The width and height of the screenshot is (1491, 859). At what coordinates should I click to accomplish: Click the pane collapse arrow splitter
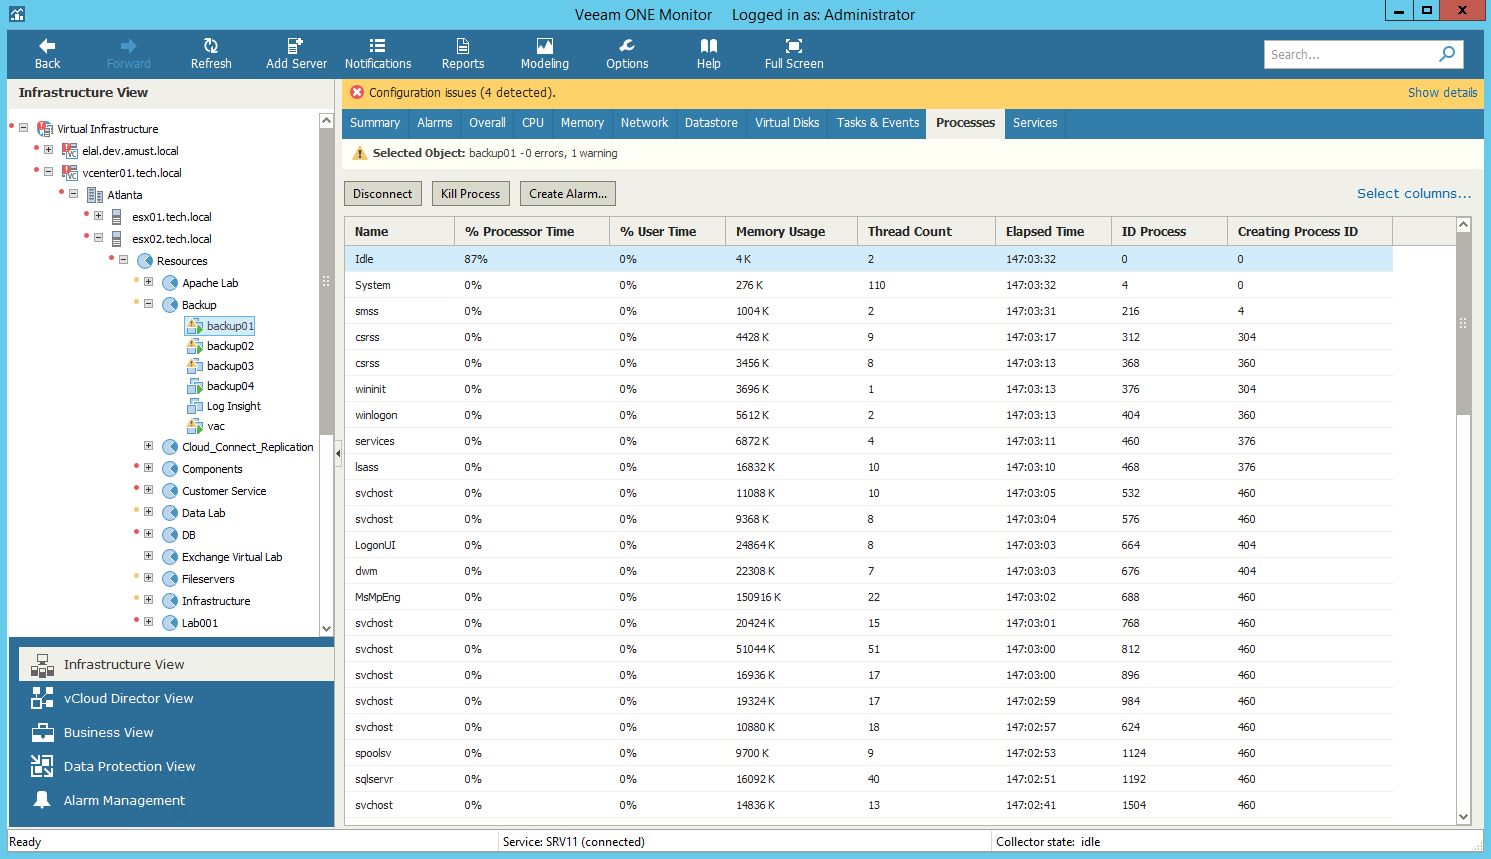(338, 453)
